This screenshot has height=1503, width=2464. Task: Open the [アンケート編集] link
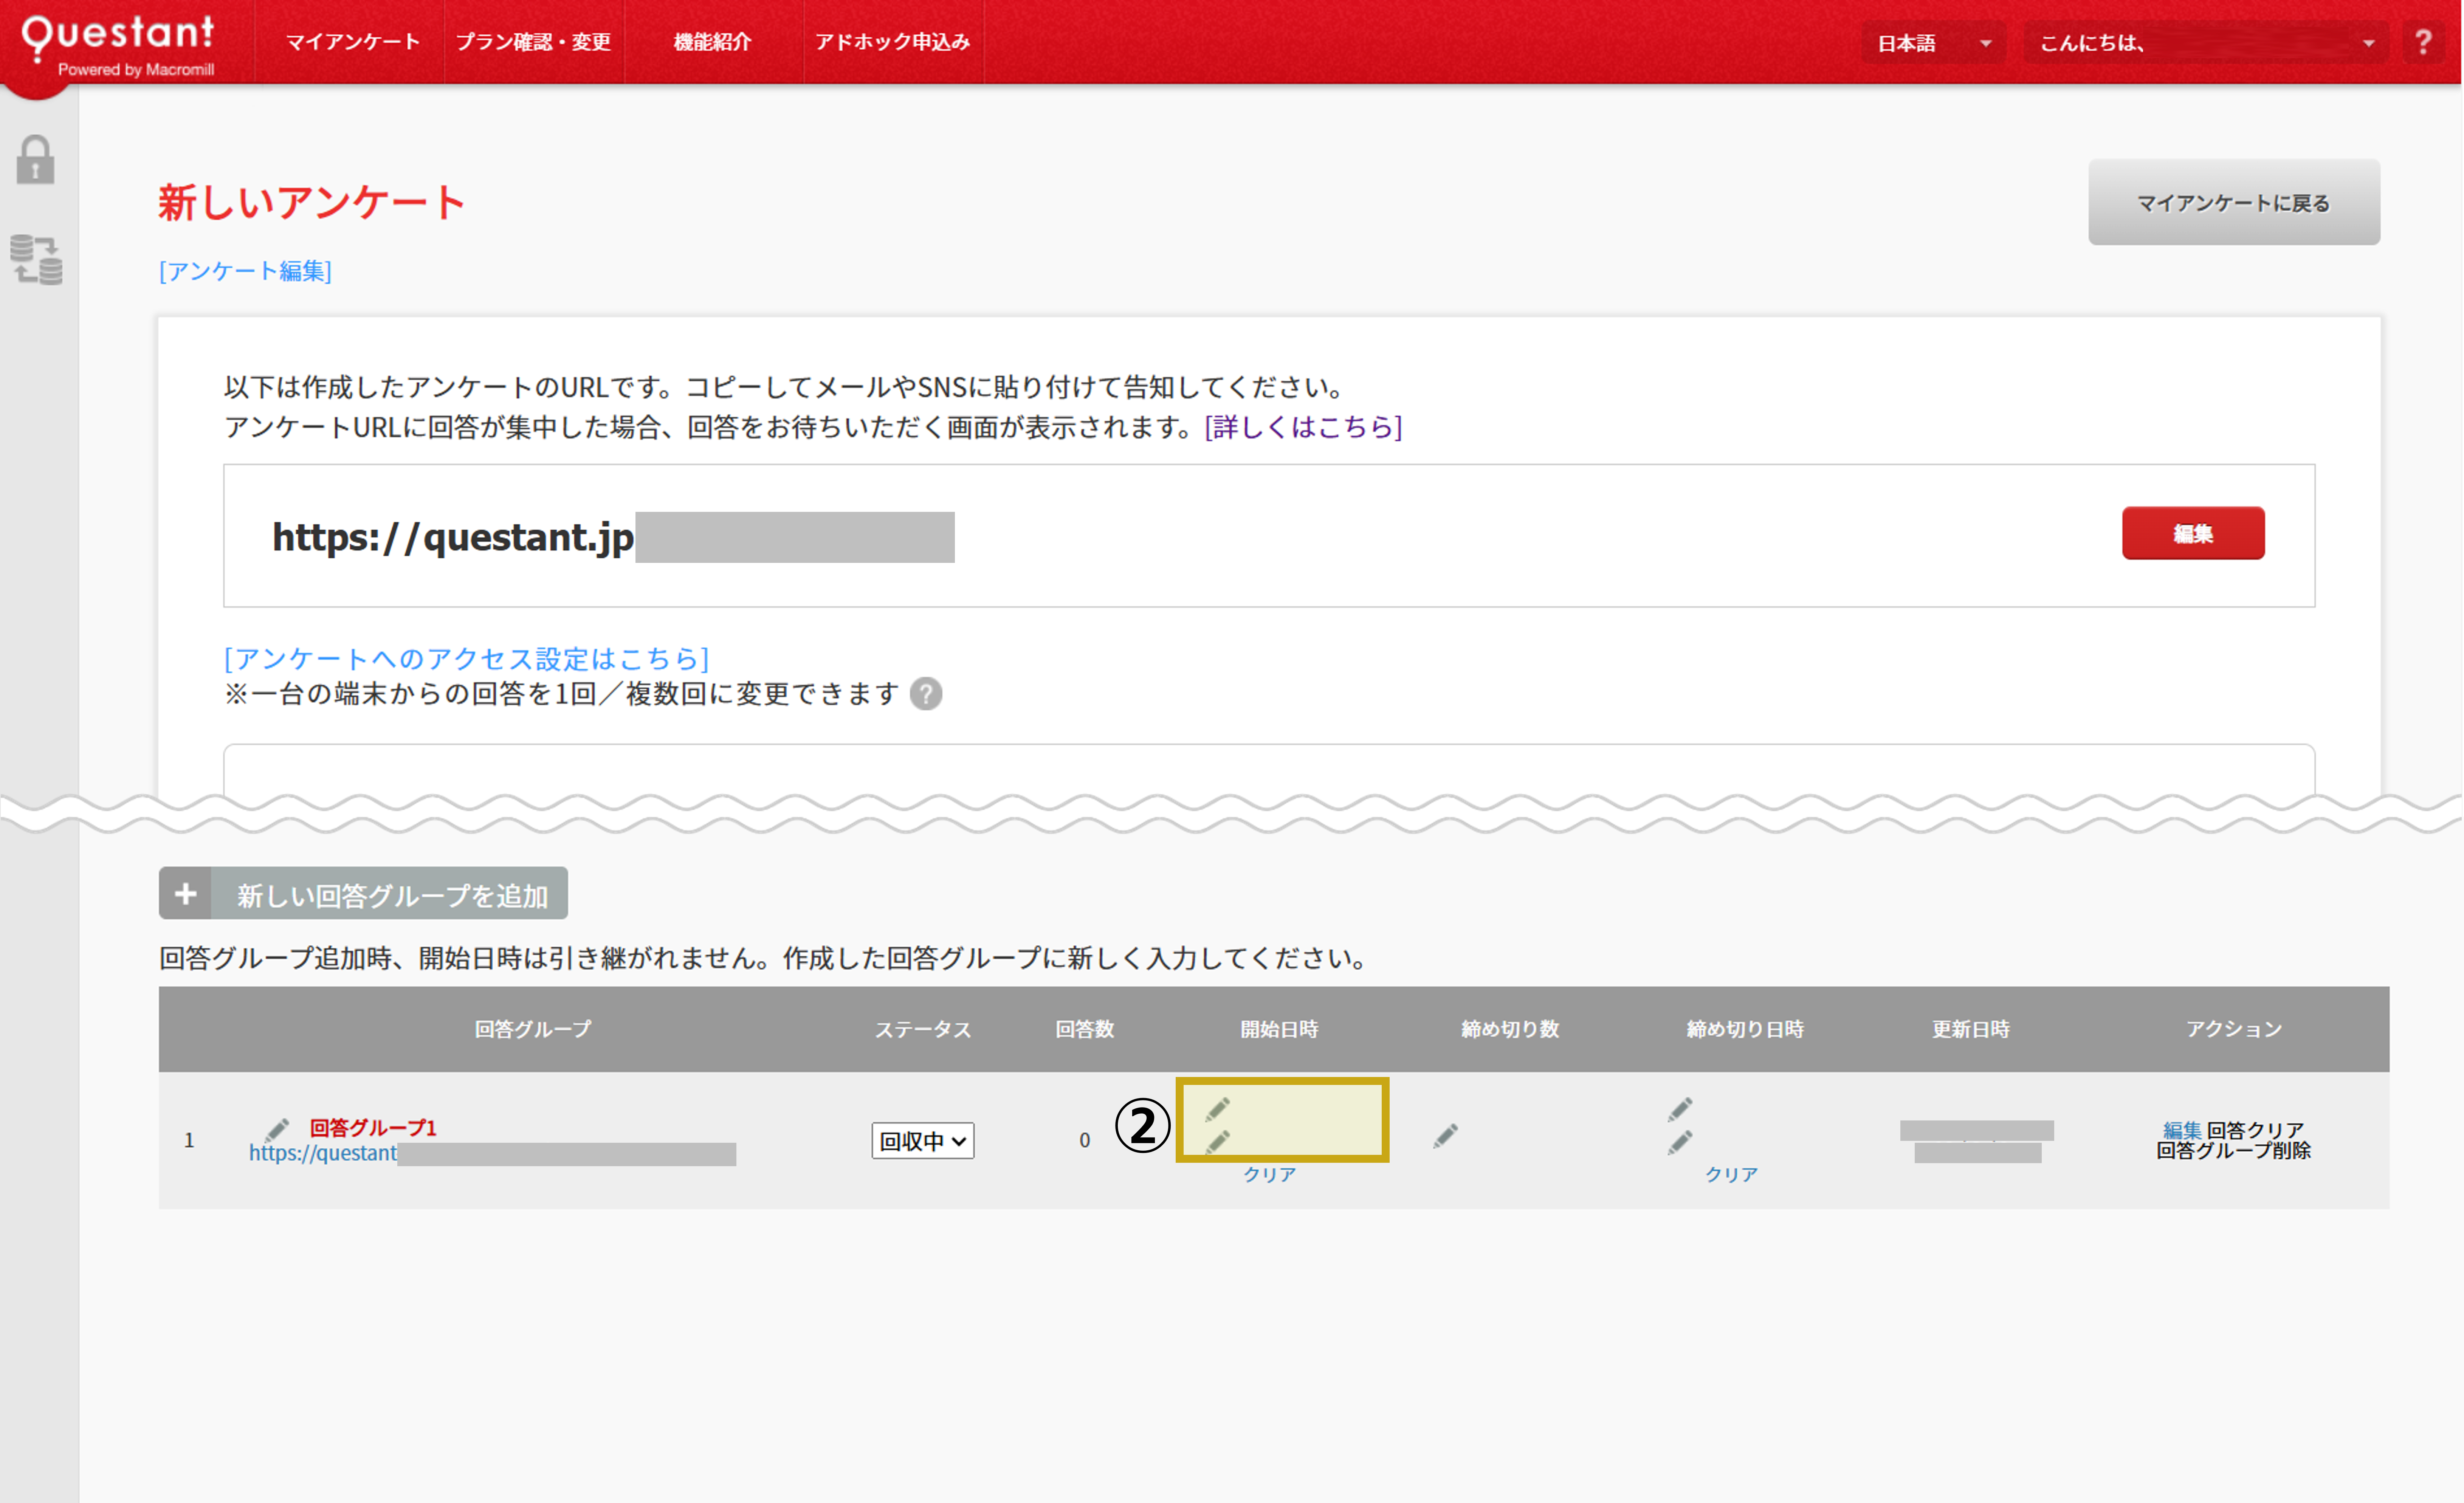245,271
